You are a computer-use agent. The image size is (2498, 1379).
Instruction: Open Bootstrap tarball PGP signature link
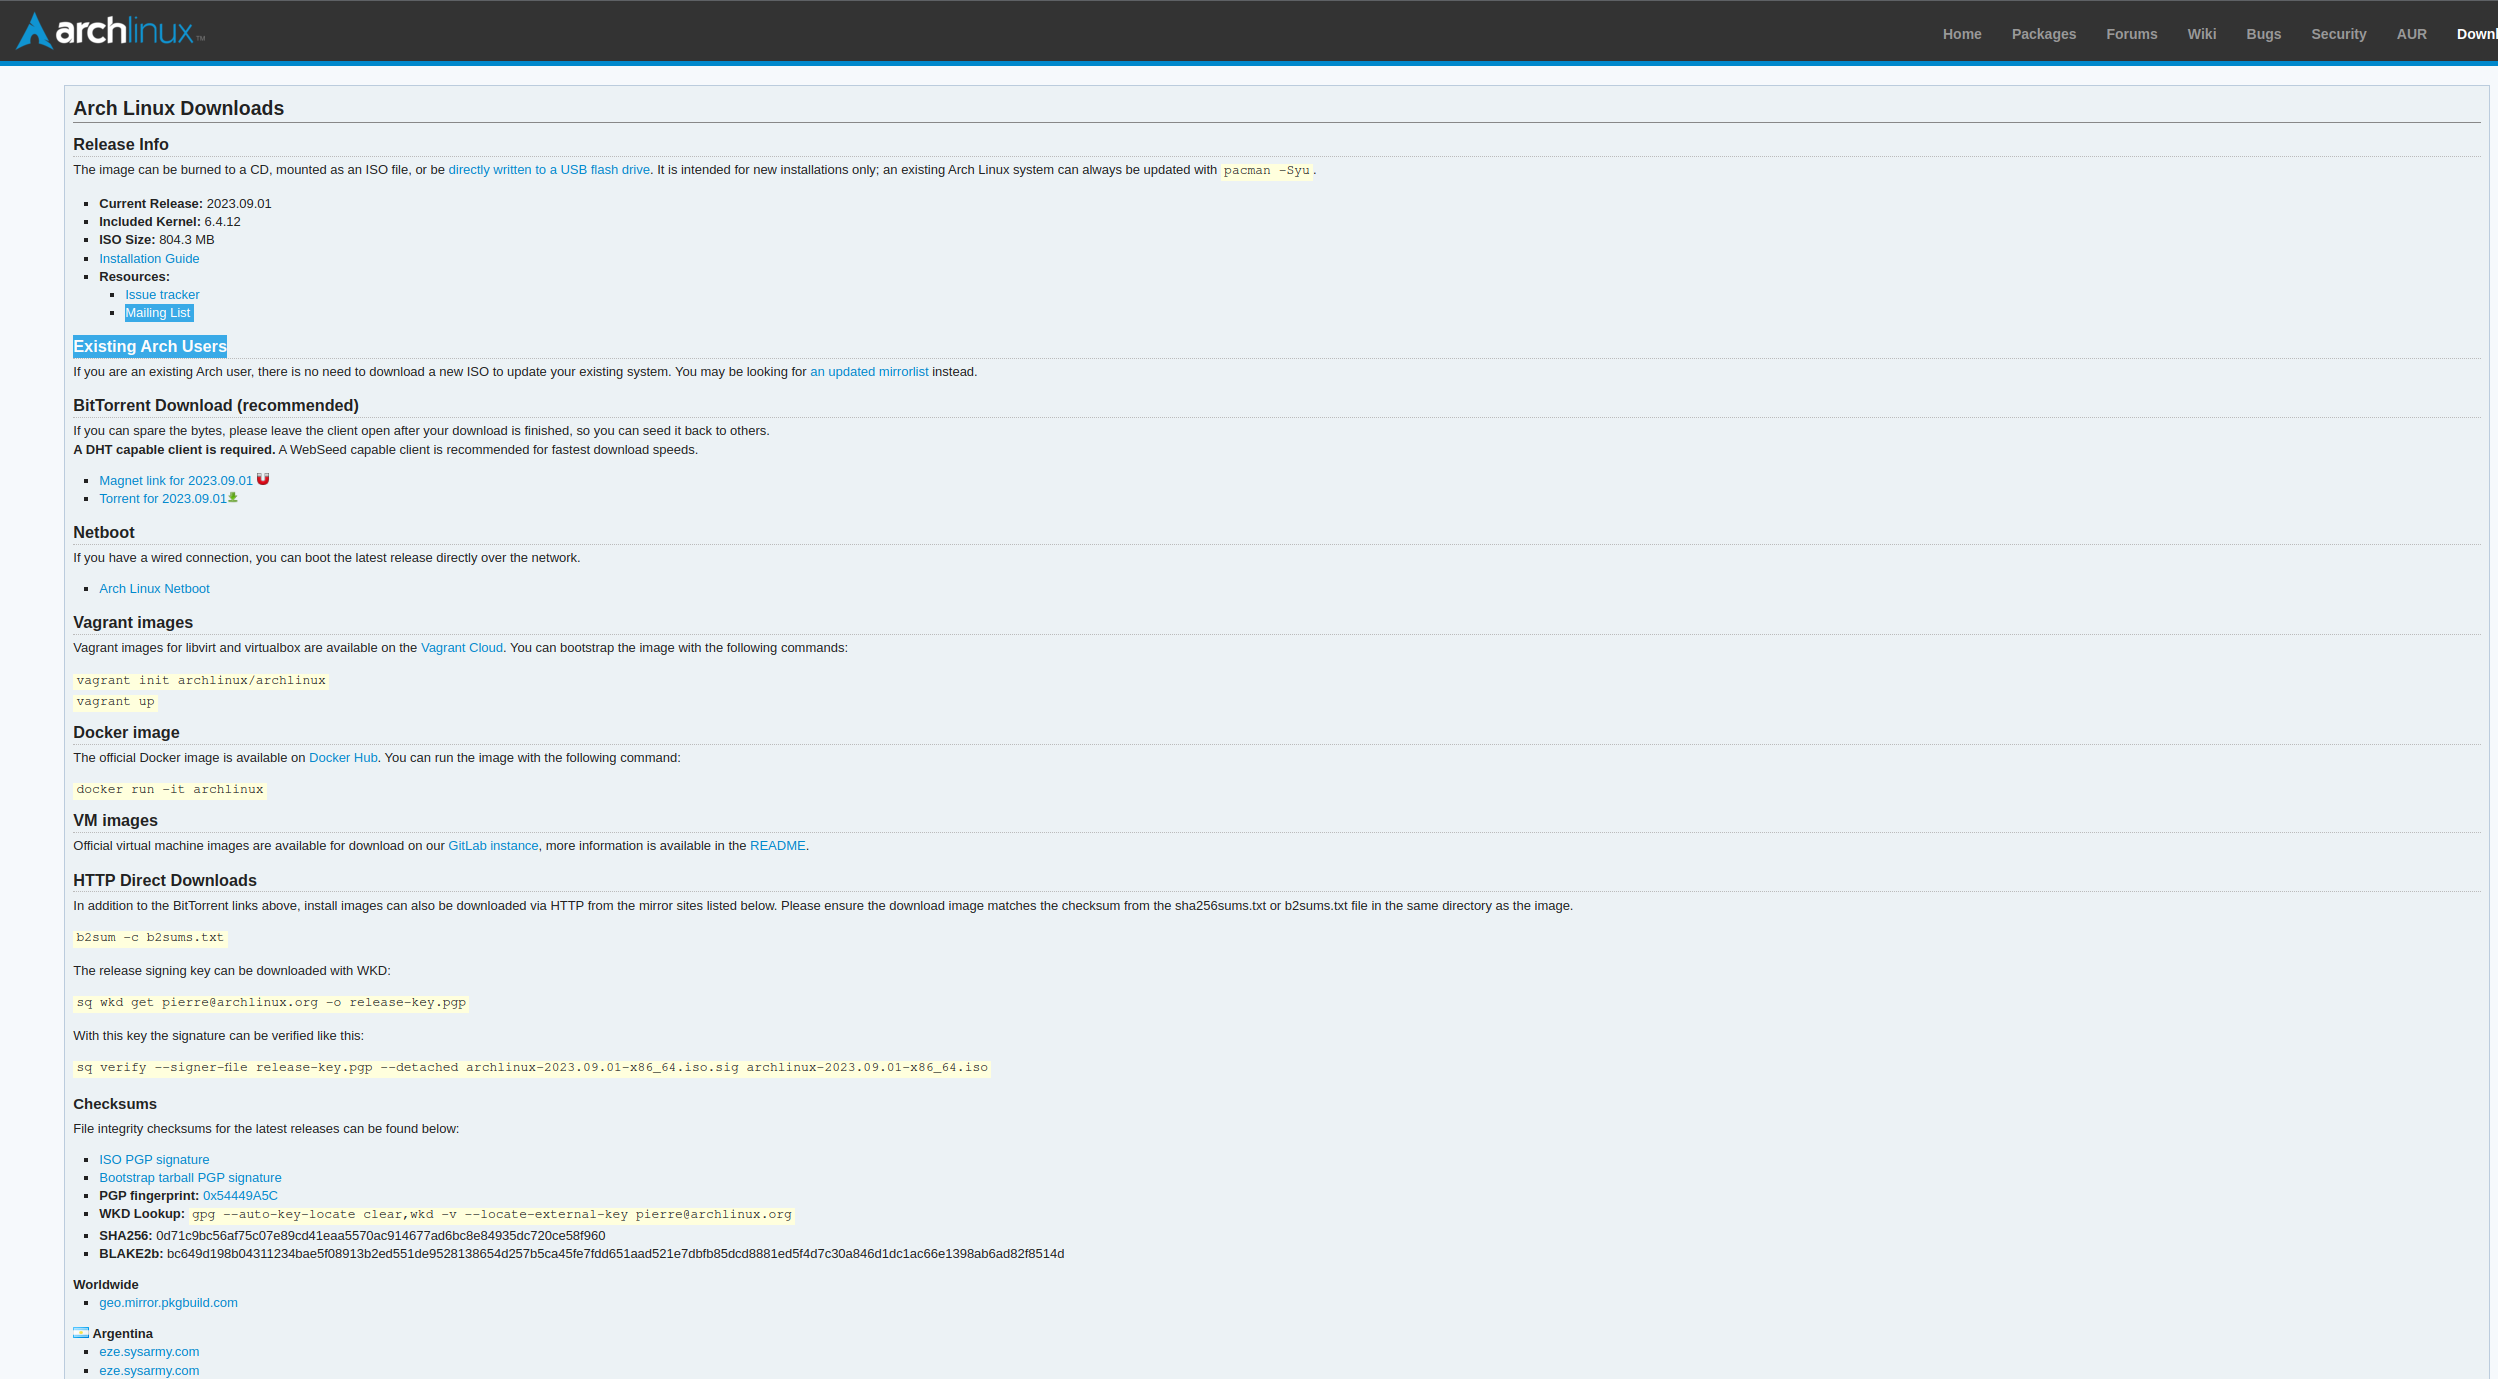click(190, 1178)
